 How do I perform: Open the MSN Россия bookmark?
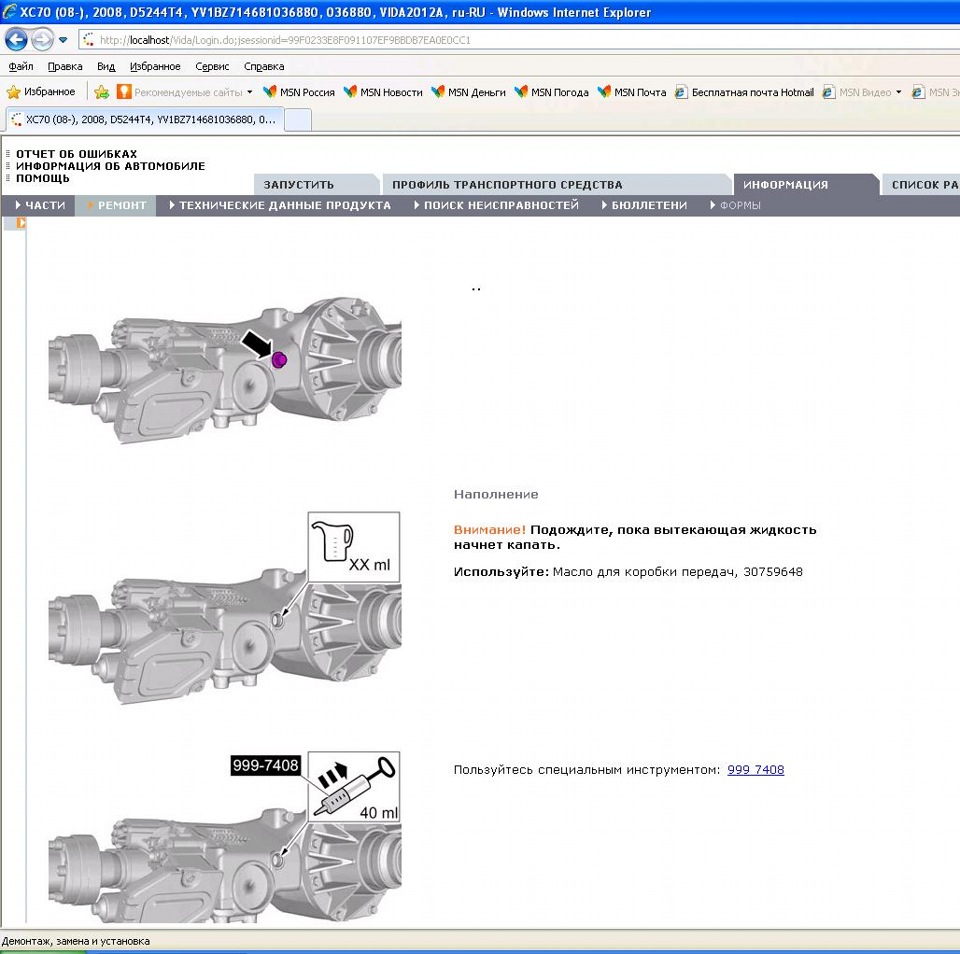pos(299,92)
